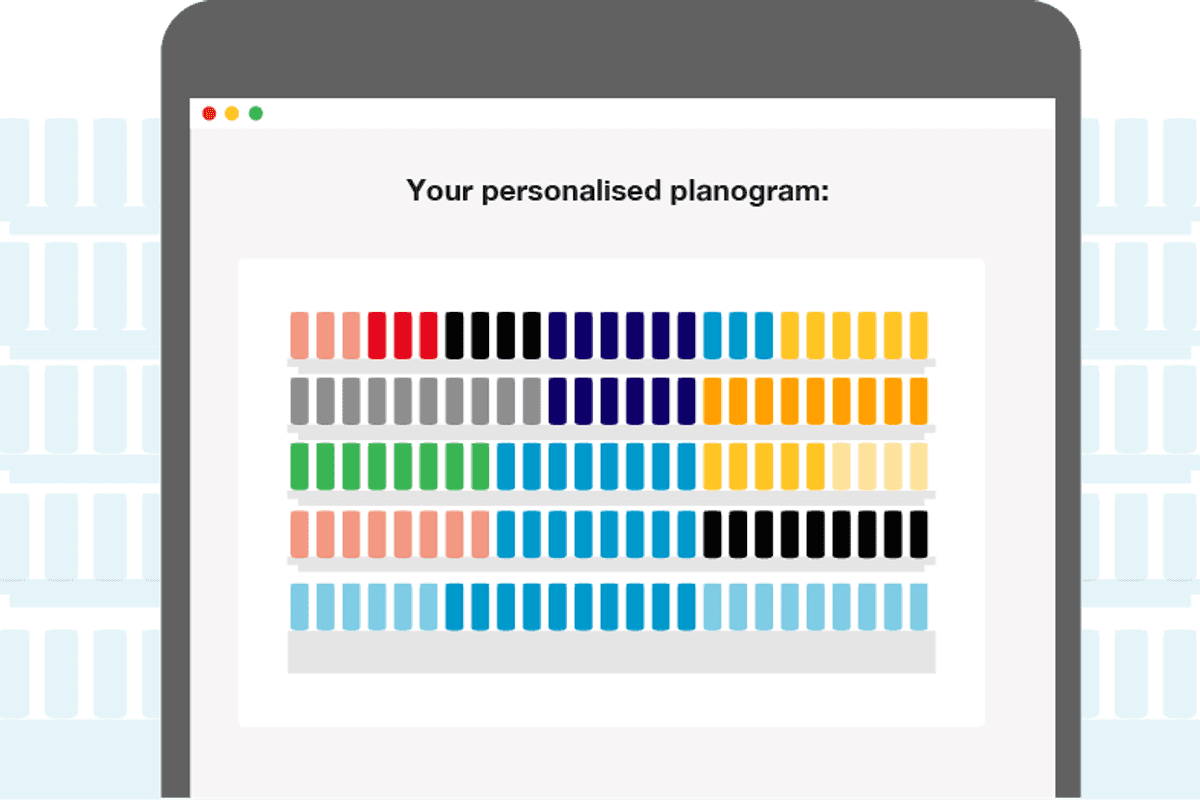
Task: Select last orange product on second shelf
Action: pyautogui.click(x=918, y=400)
